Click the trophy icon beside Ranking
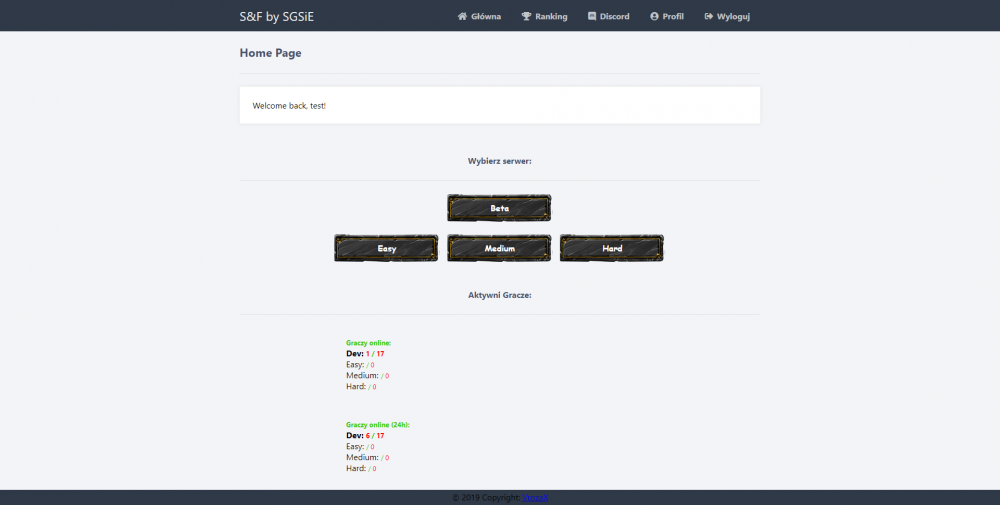This screenshot has width=1000, height=505. [x=526, y=17]
